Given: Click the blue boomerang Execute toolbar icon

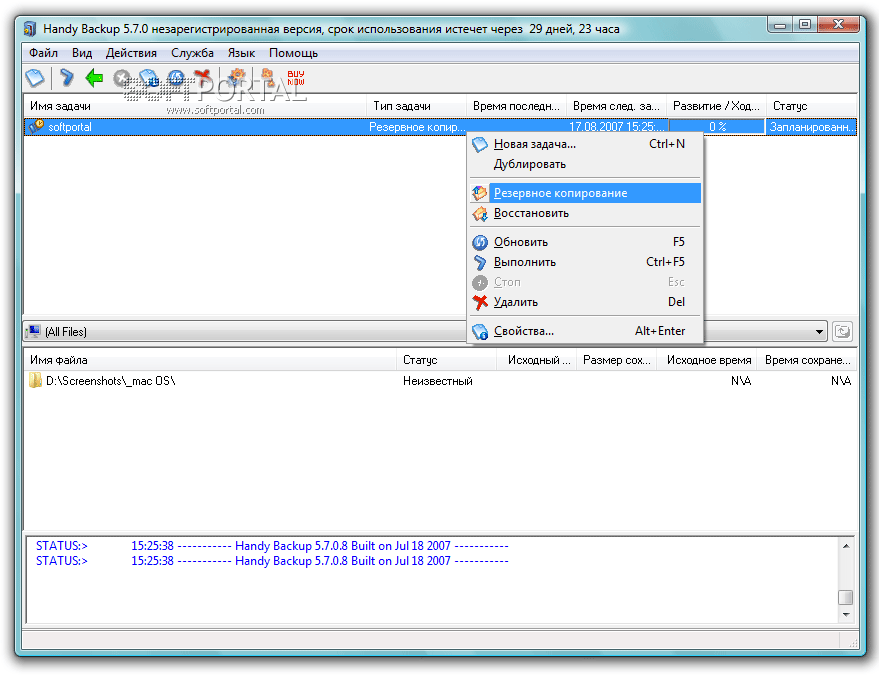Looking at the screenshot, I should pos(67,78).
